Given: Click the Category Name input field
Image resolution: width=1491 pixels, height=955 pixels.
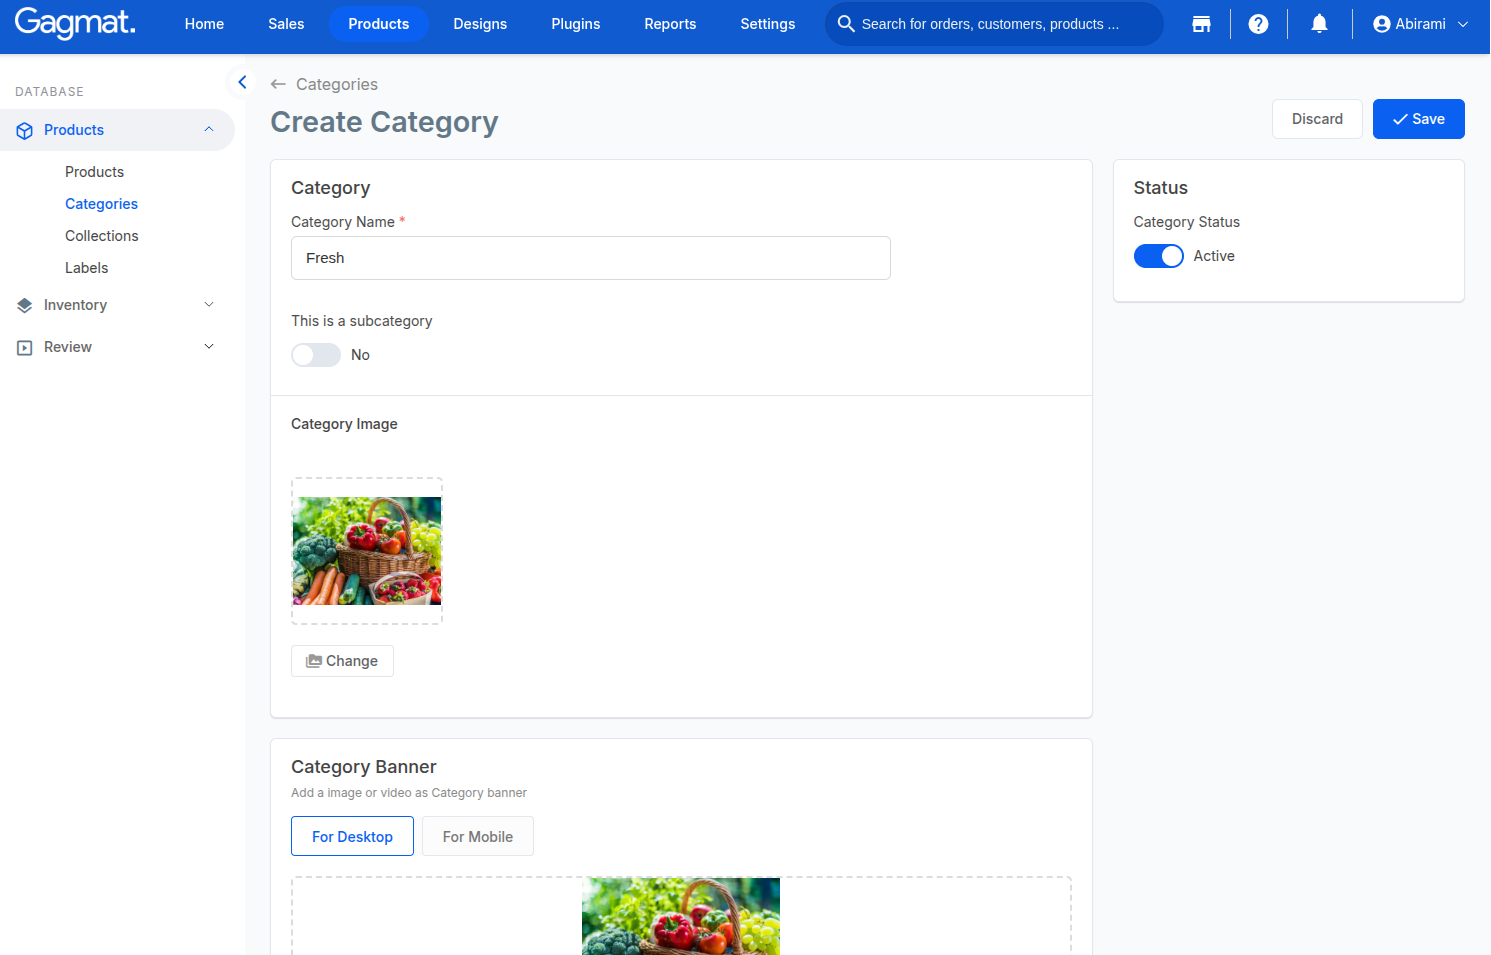Looking at the screenshot, I should 591,258.
